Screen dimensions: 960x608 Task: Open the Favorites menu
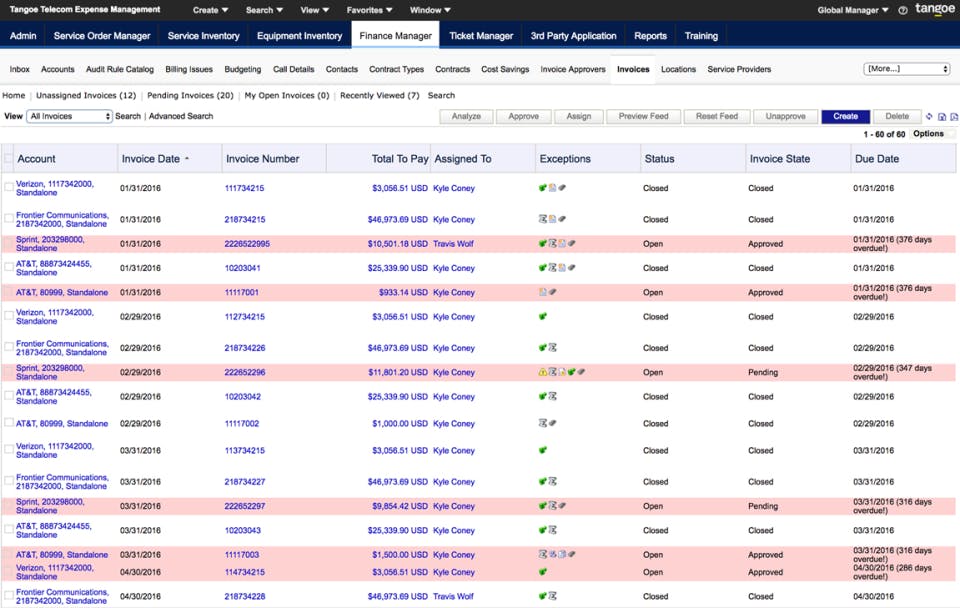[x=368, y=10]
